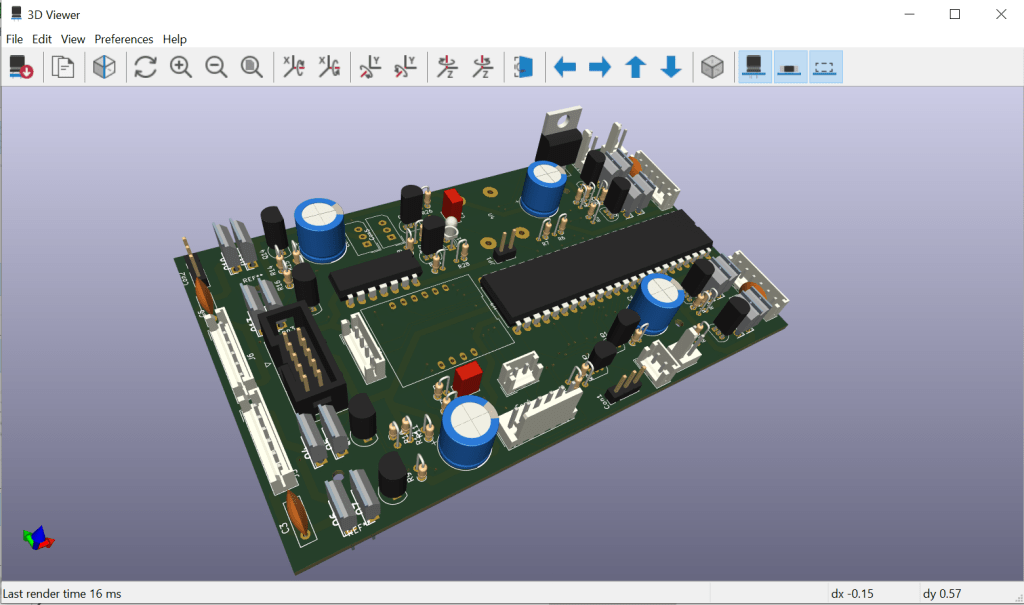Open the View menu
Screen dimensions: 1024x605
[73, 39]
